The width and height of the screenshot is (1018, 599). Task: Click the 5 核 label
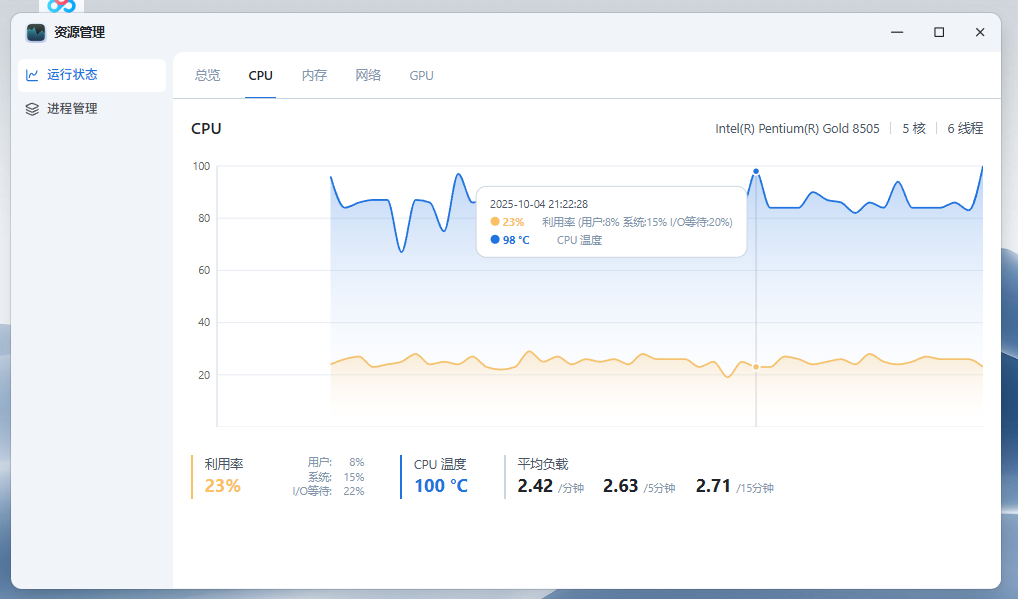point(914,128)
